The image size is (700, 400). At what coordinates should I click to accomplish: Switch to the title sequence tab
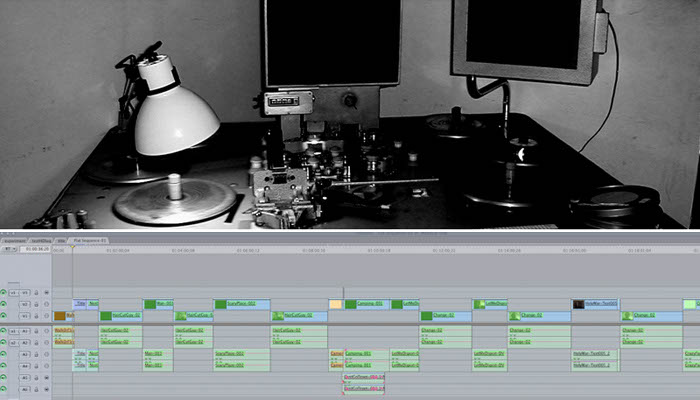61,241
